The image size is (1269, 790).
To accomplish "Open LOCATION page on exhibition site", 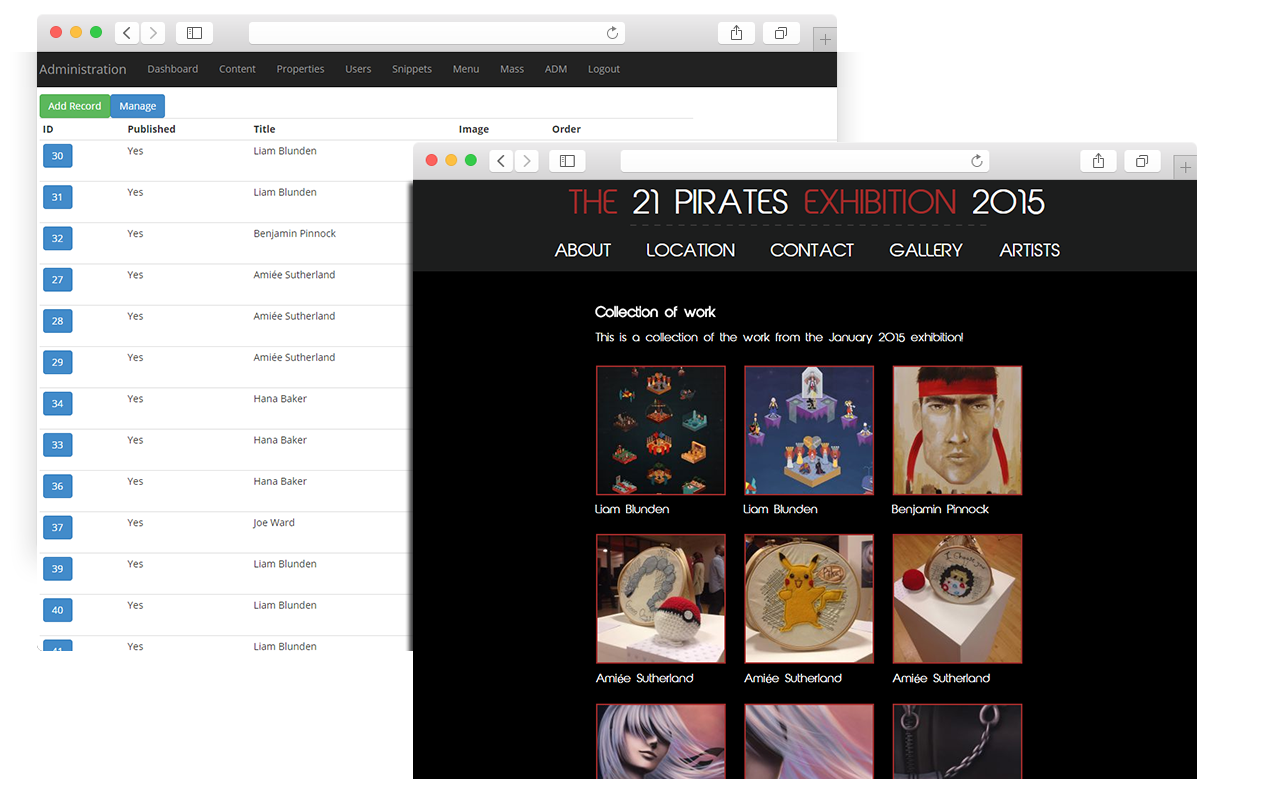I will pos(690,250).
